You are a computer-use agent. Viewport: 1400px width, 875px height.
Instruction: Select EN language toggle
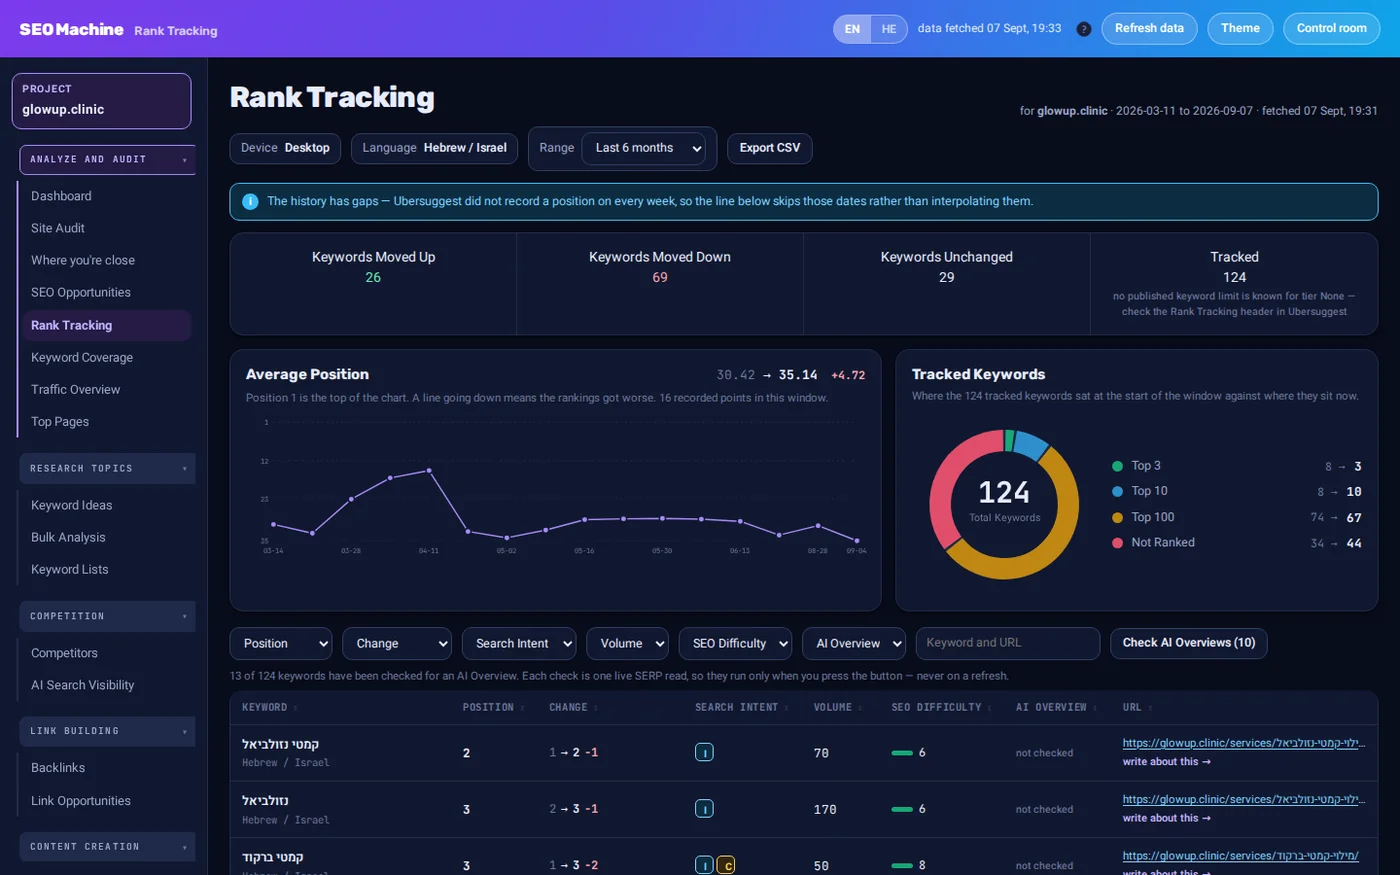point(852,29)
